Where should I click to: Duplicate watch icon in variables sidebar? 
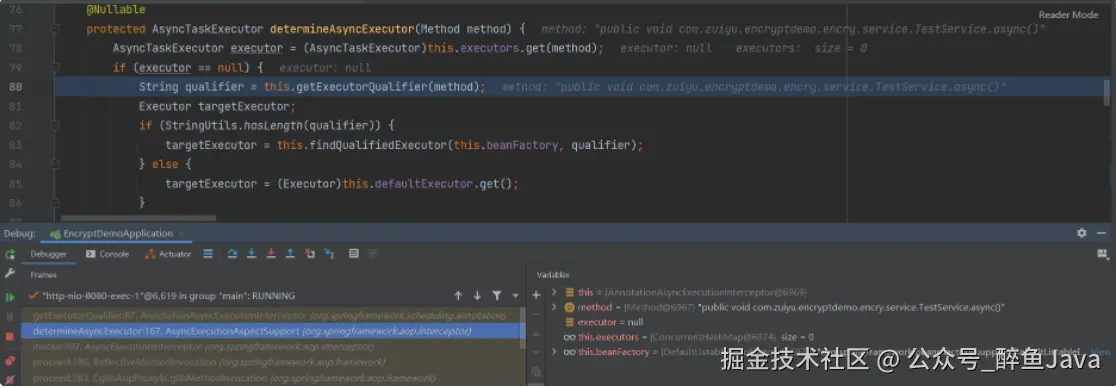536,372
